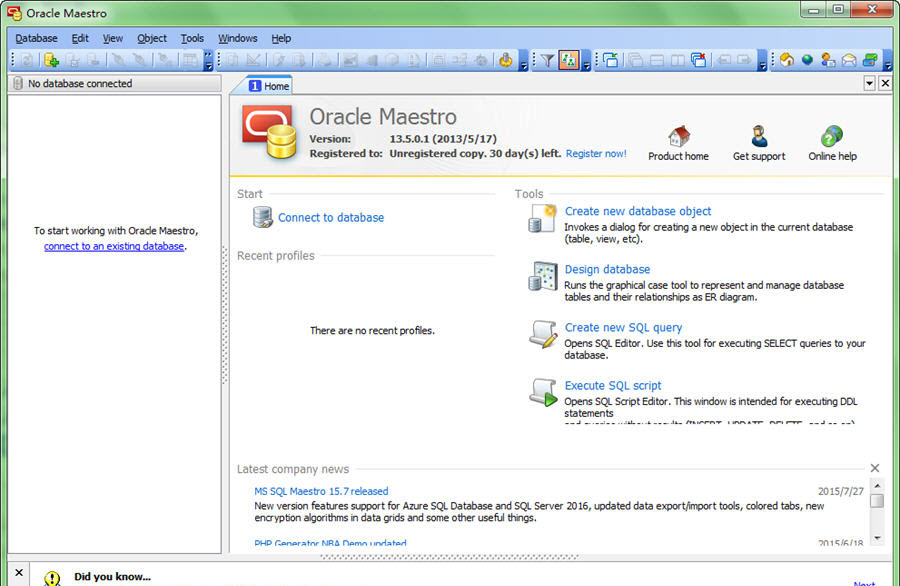Image resolution: width=900 pixels, height=586 pixels.
Task: Click the open envelope toolbar icon
Action: click(x=849, y=60)
